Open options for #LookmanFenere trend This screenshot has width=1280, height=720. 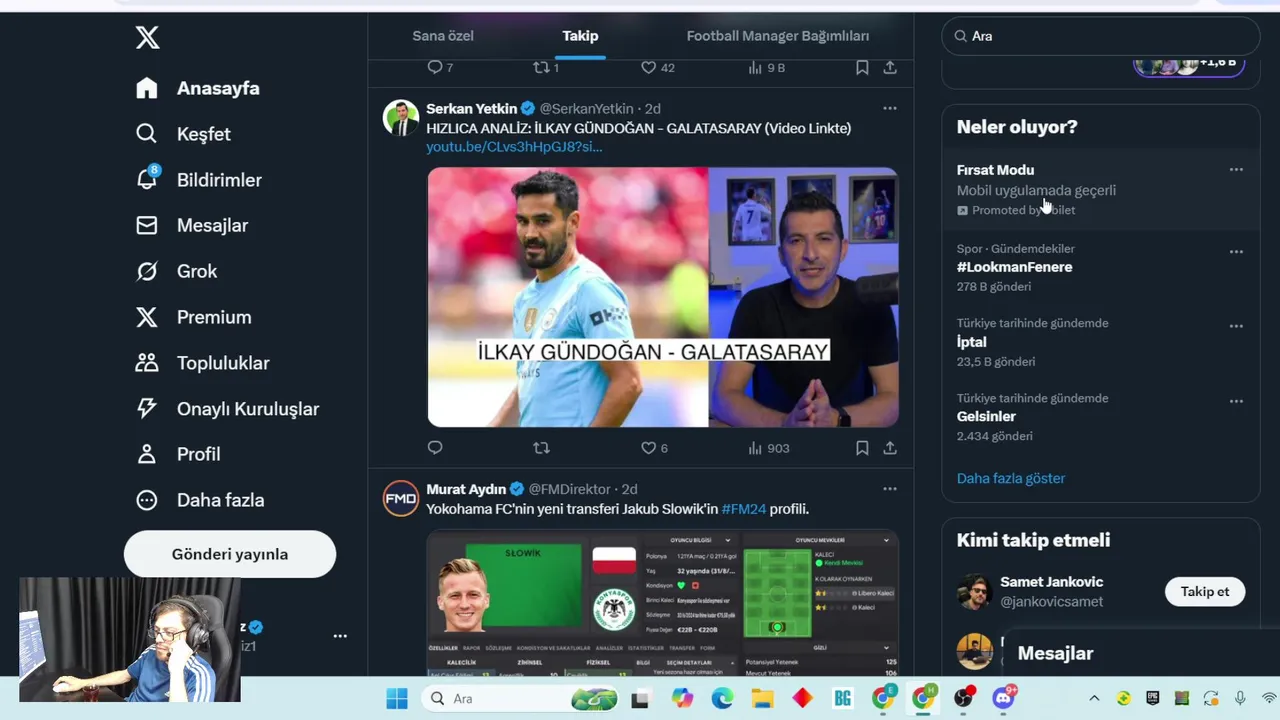click(1236, 251)
